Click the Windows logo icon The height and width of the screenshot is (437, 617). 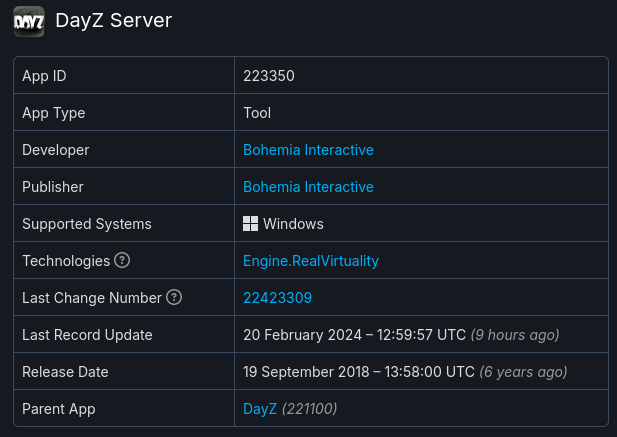(x=251, y=224)
